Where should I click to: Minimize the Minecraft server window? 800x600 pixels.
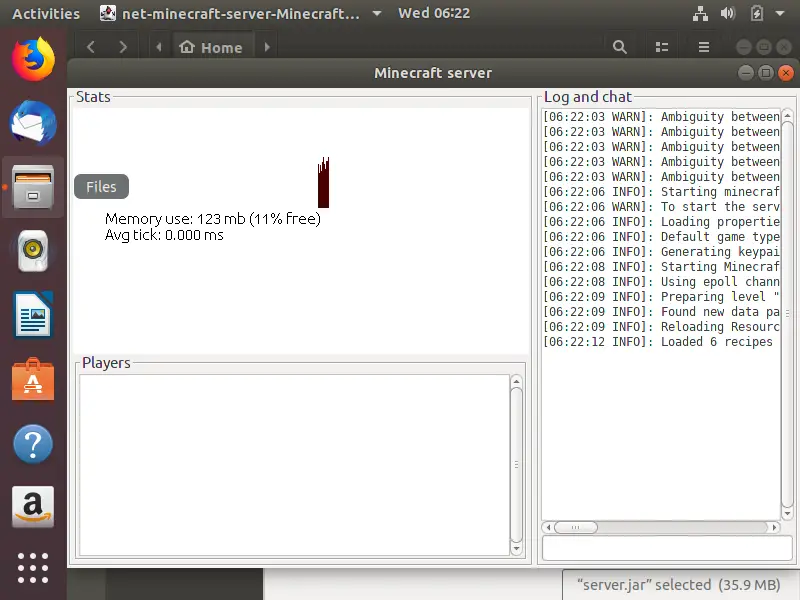click(x=745, y=73)
